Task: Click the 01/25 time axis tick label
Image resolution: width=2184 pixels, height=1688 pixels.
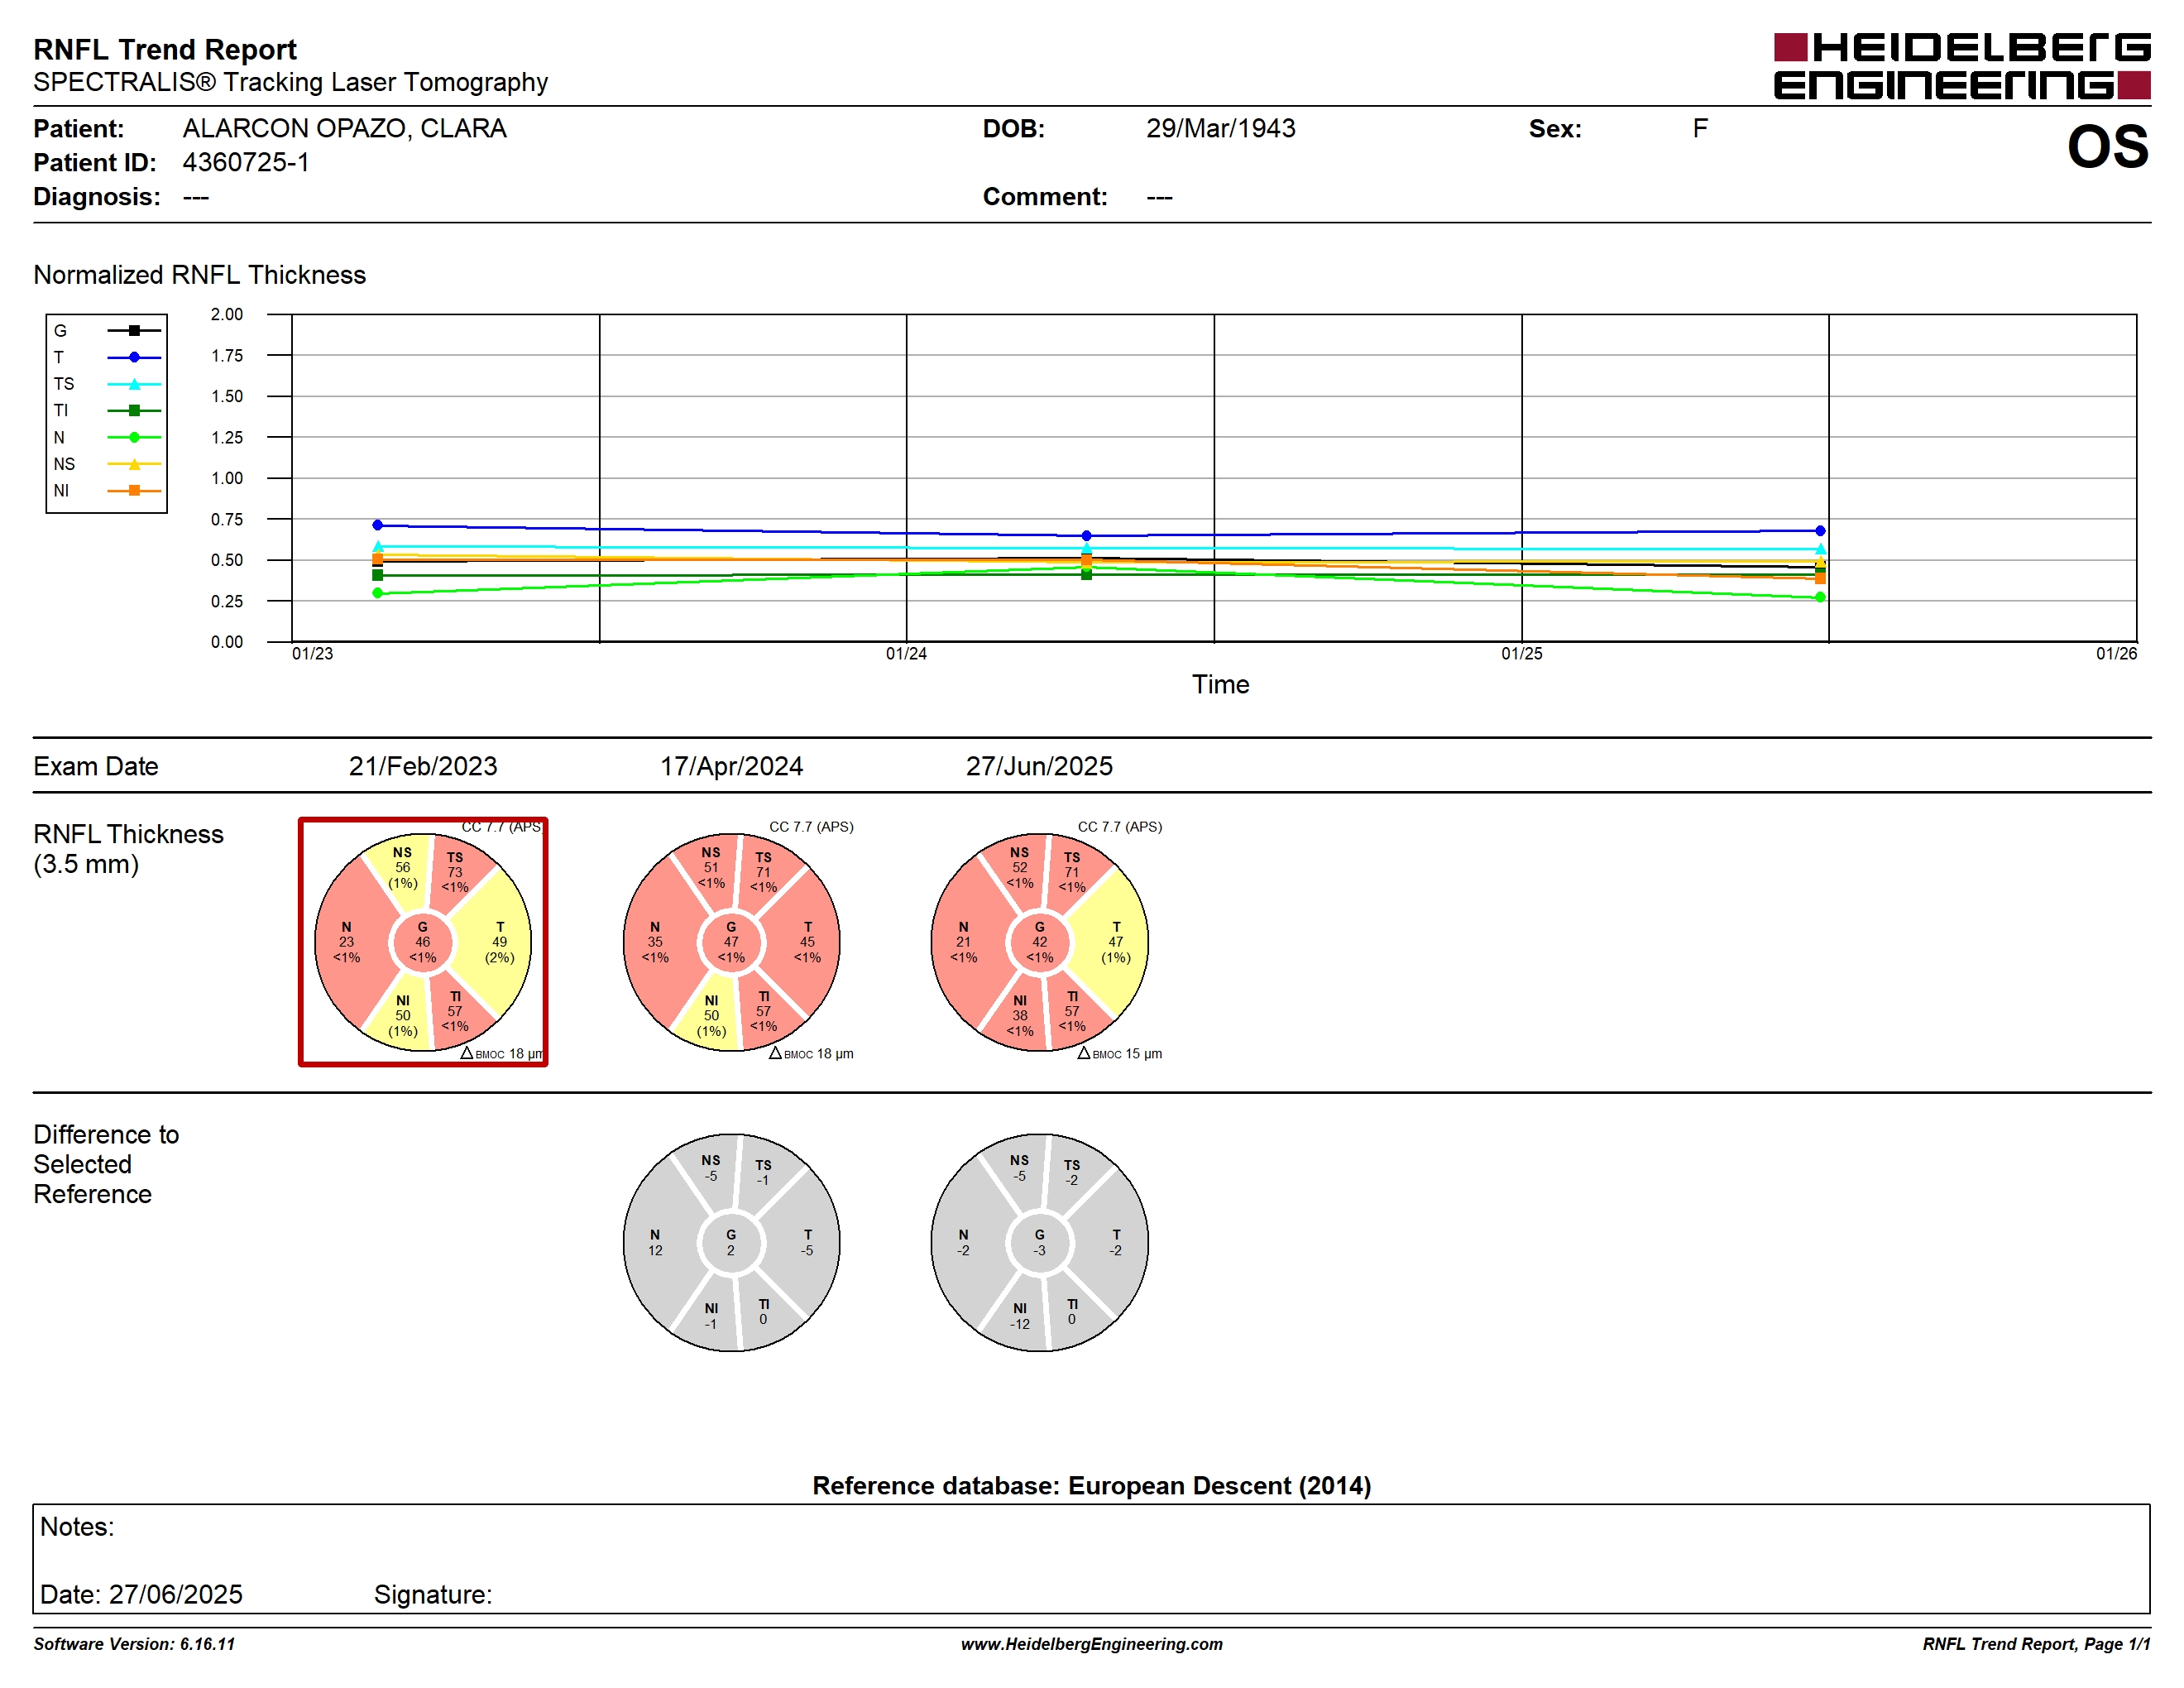Action: (1521, 653)
